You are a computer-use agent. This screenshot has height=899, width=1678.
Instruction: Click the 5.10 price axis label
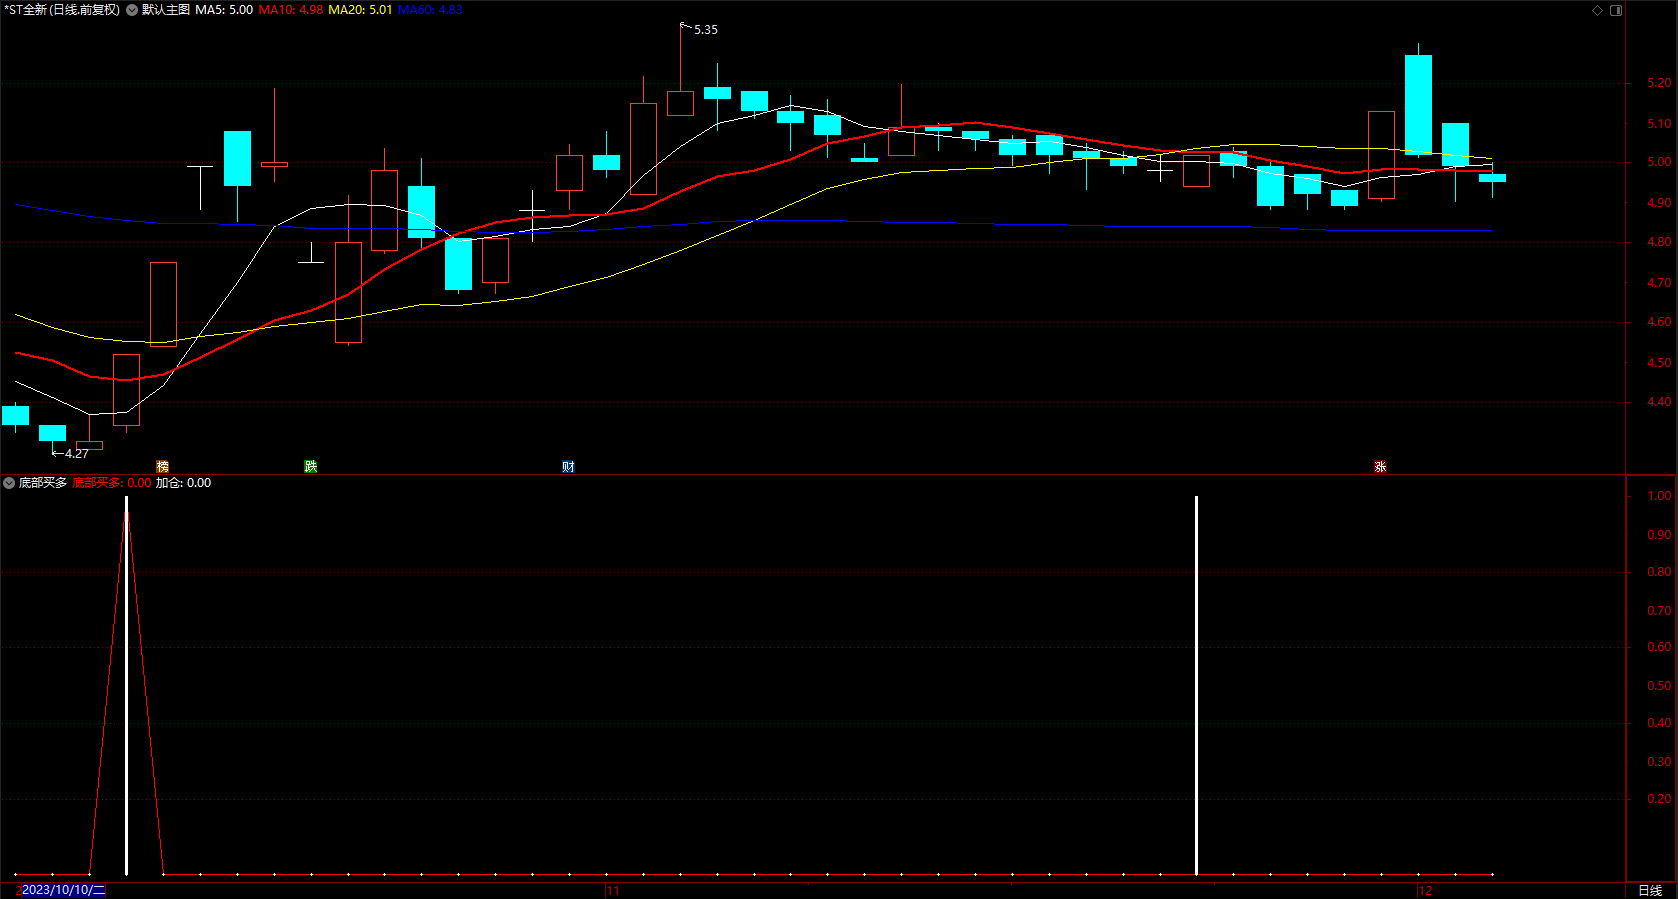(1659, 124)
